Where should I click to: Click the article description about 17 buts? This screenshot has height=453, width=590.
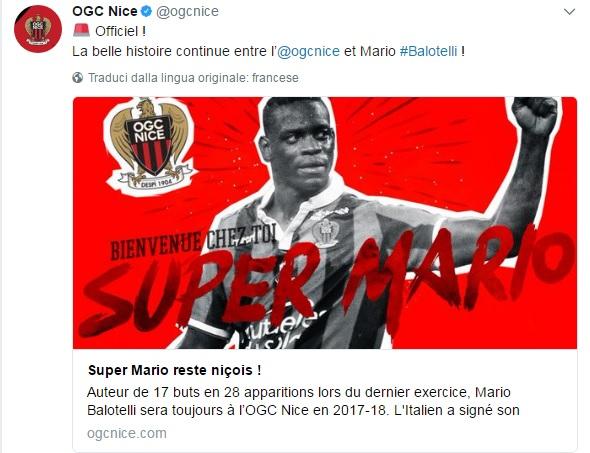coord(303,401)
